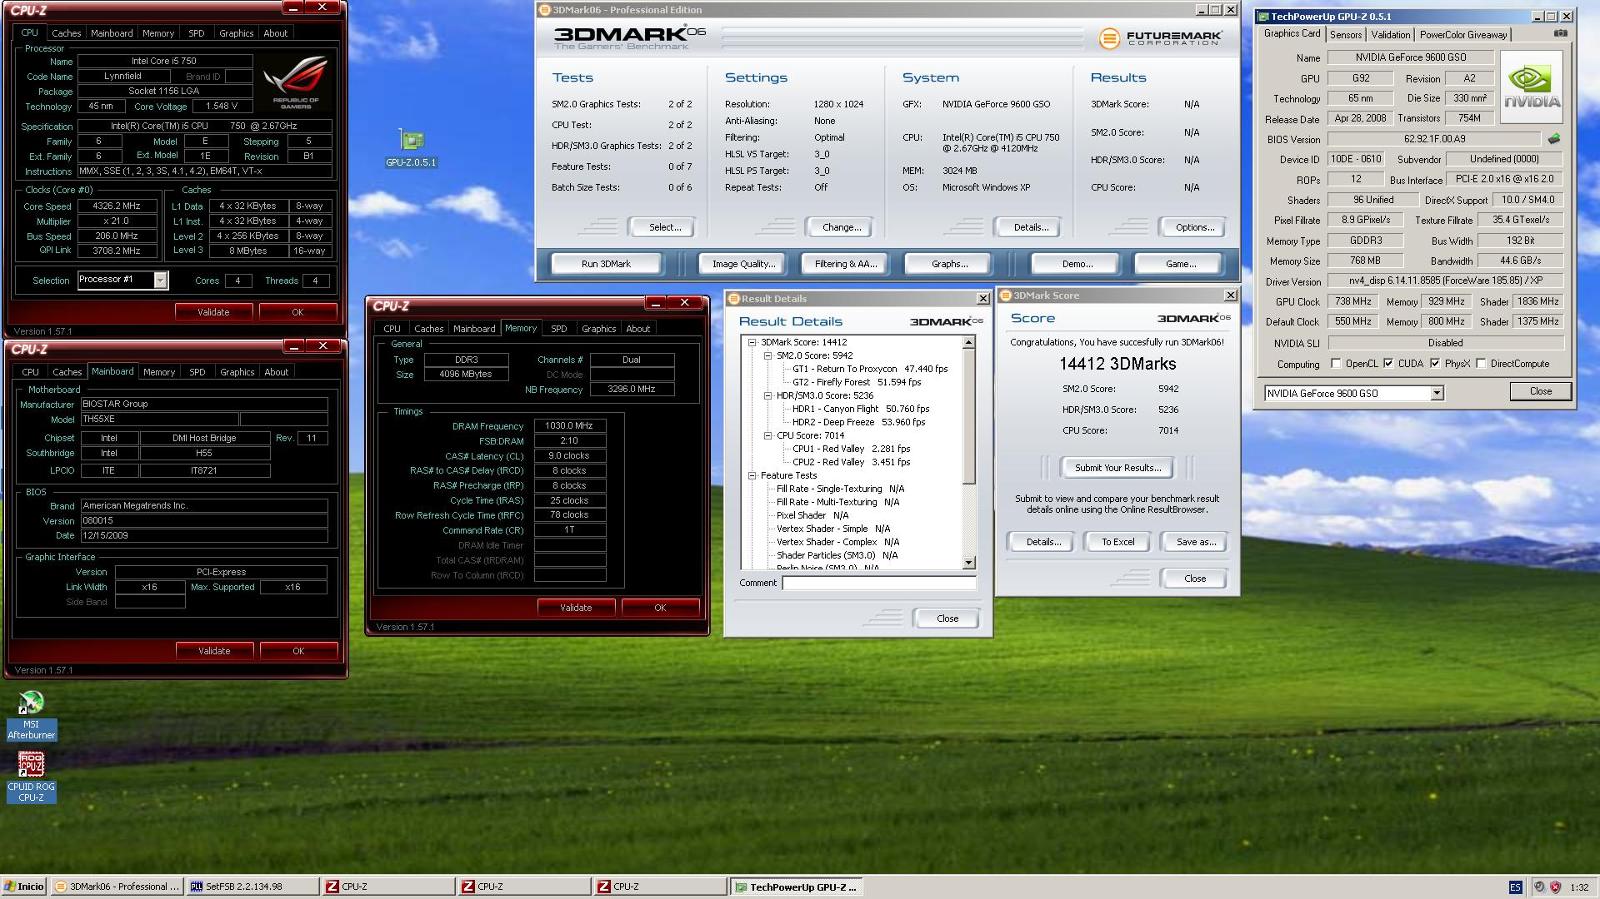The image size is (1600, 899).
Task: Click Close in Result Details window
Action: (x=947, y=619)
